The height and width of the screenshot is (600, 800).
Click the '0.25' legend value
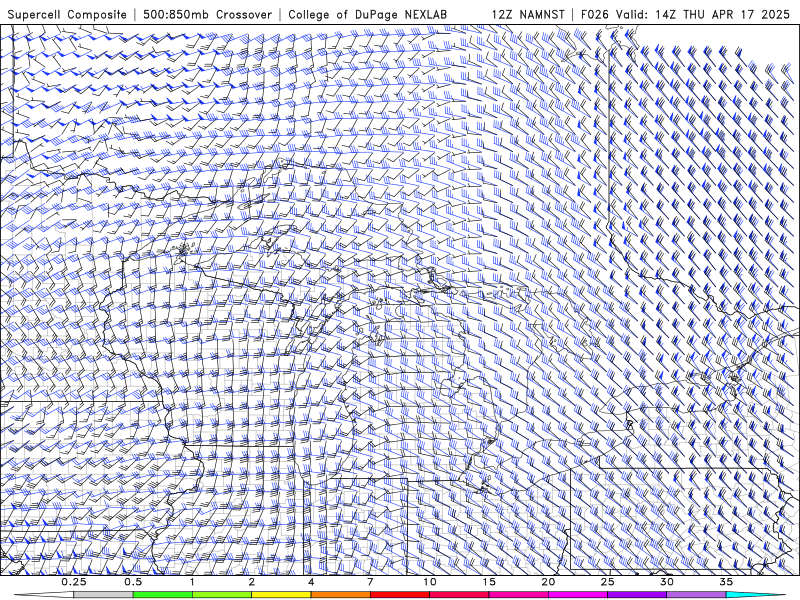click(x=74, y=582)
